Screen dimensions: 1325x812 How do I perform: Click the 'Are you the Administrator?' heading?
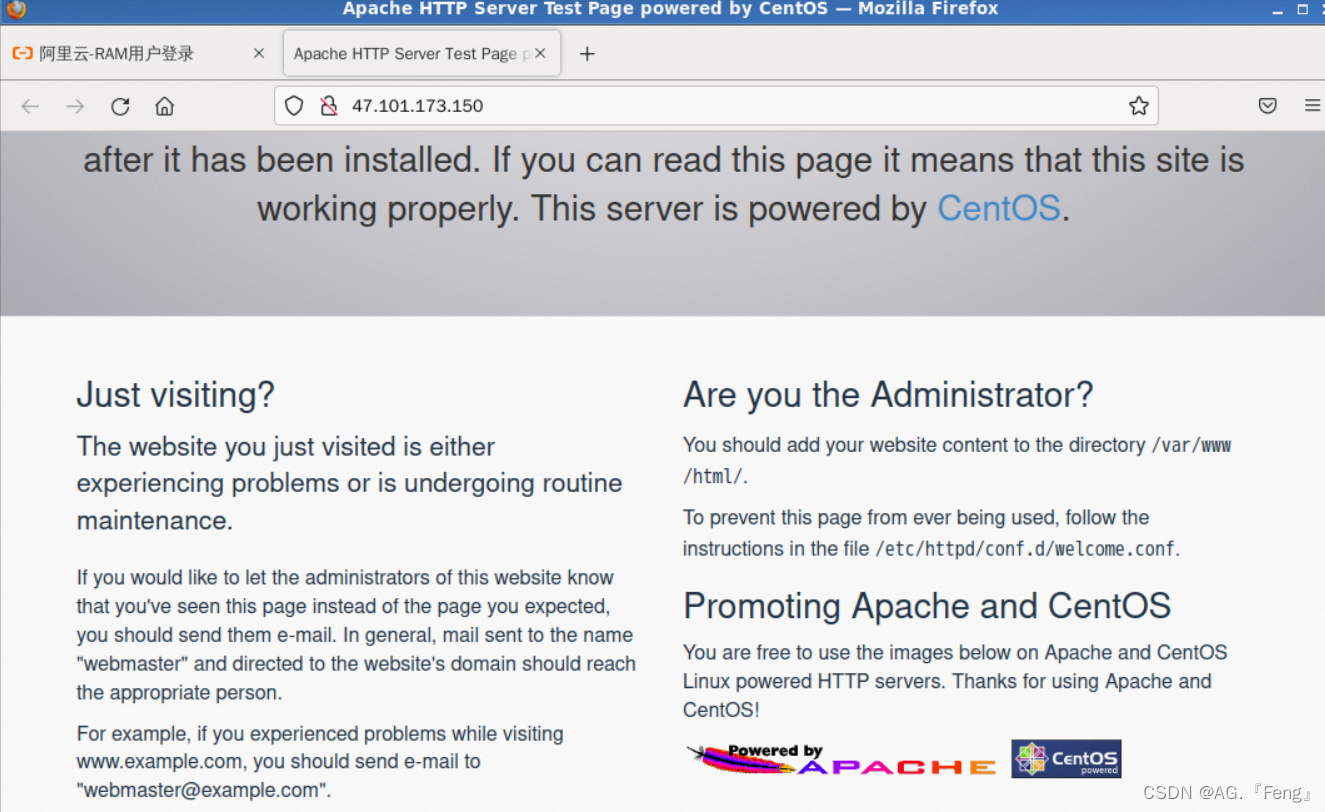888,395
